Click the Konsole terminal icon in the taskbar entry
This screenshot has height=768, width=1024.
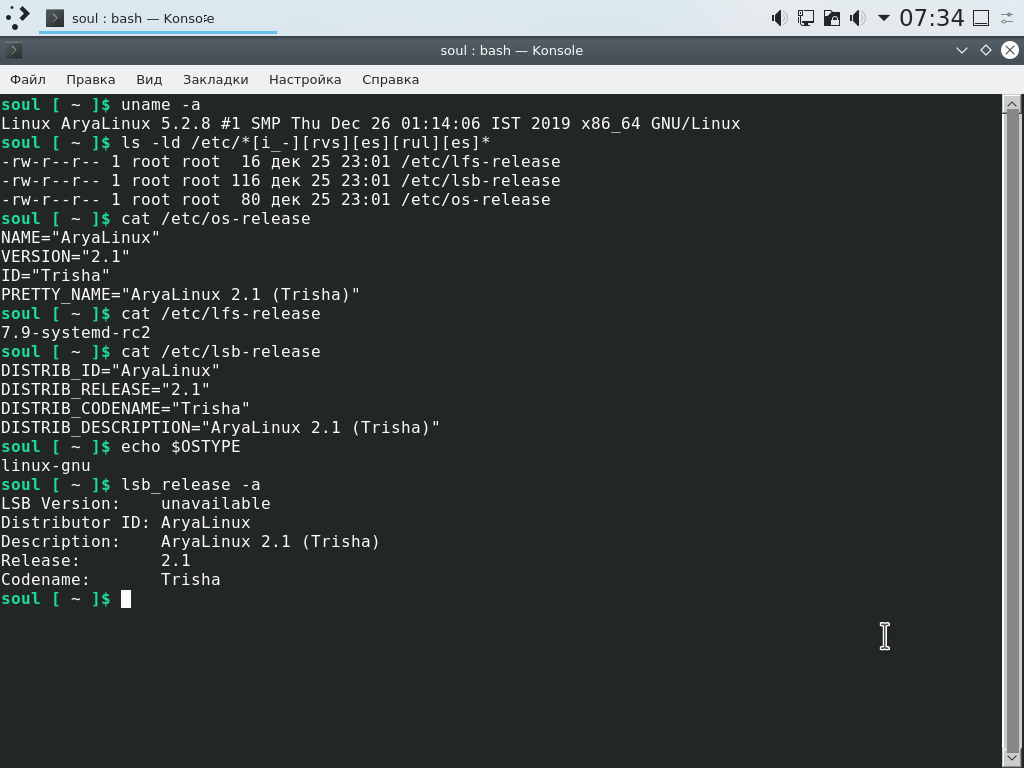click(x=56, y=18)
